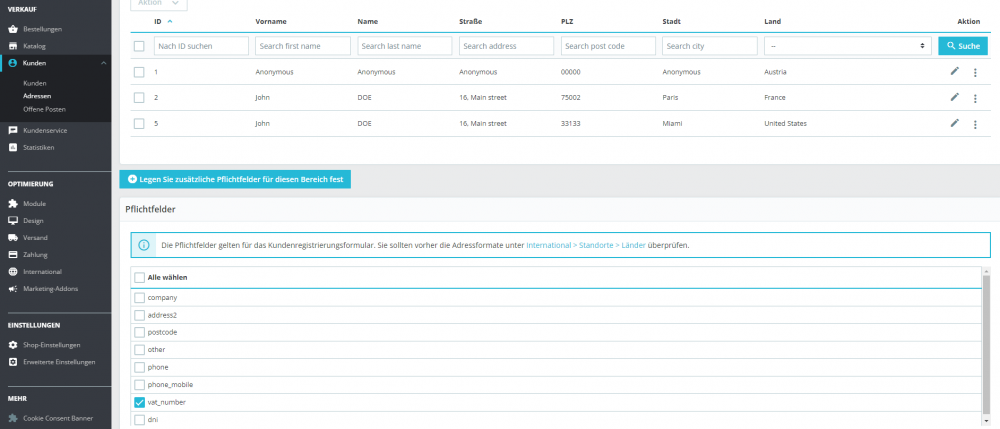Click the Module puzzle icon

[x=12, y=203]
